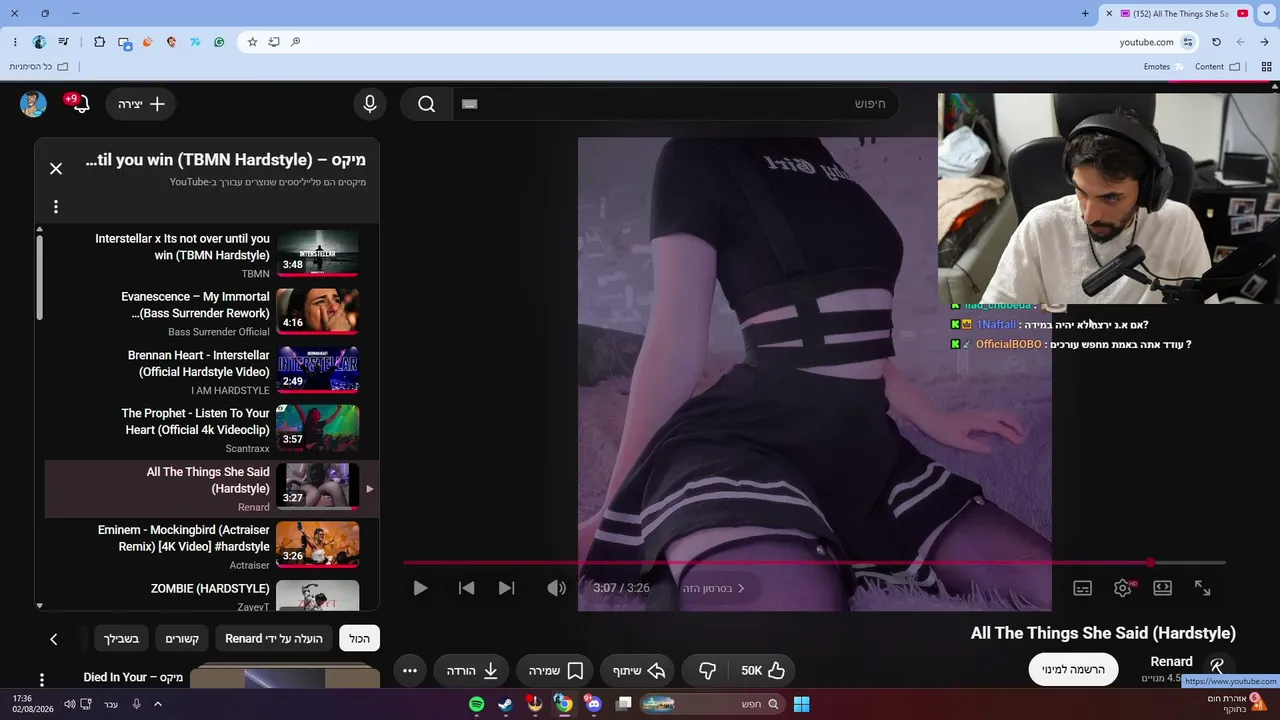Enter fullscreen mode in the player

[1203, 588]
